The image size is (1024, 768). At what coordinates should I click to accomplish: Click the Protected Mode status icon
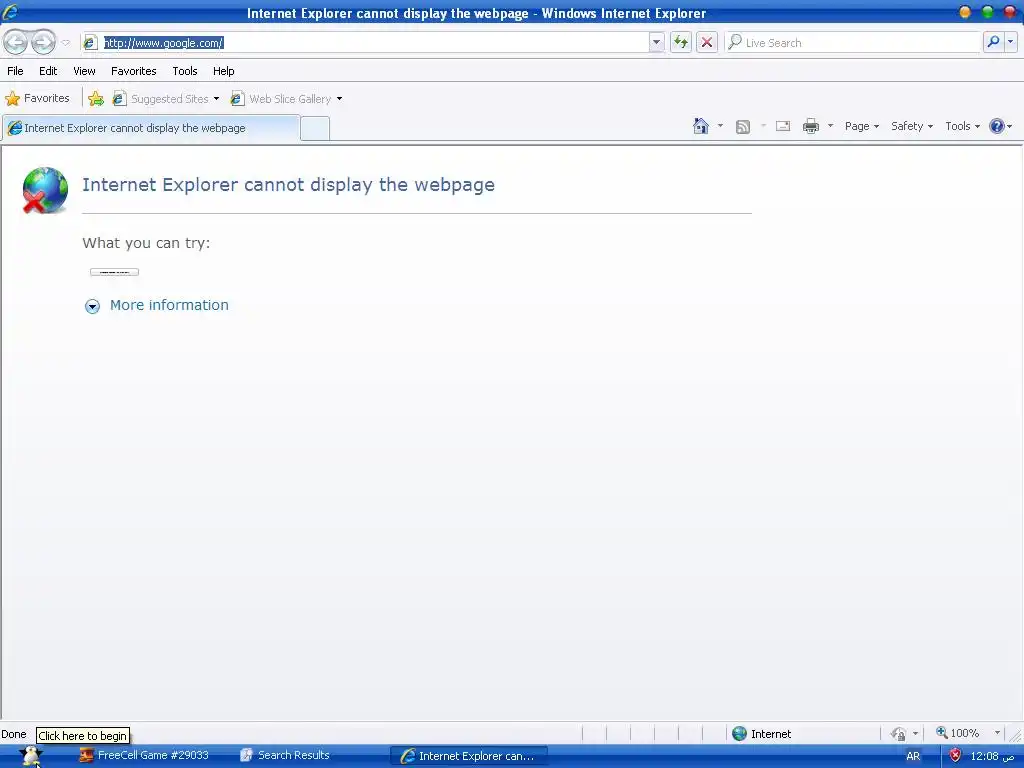pos(899,734)
